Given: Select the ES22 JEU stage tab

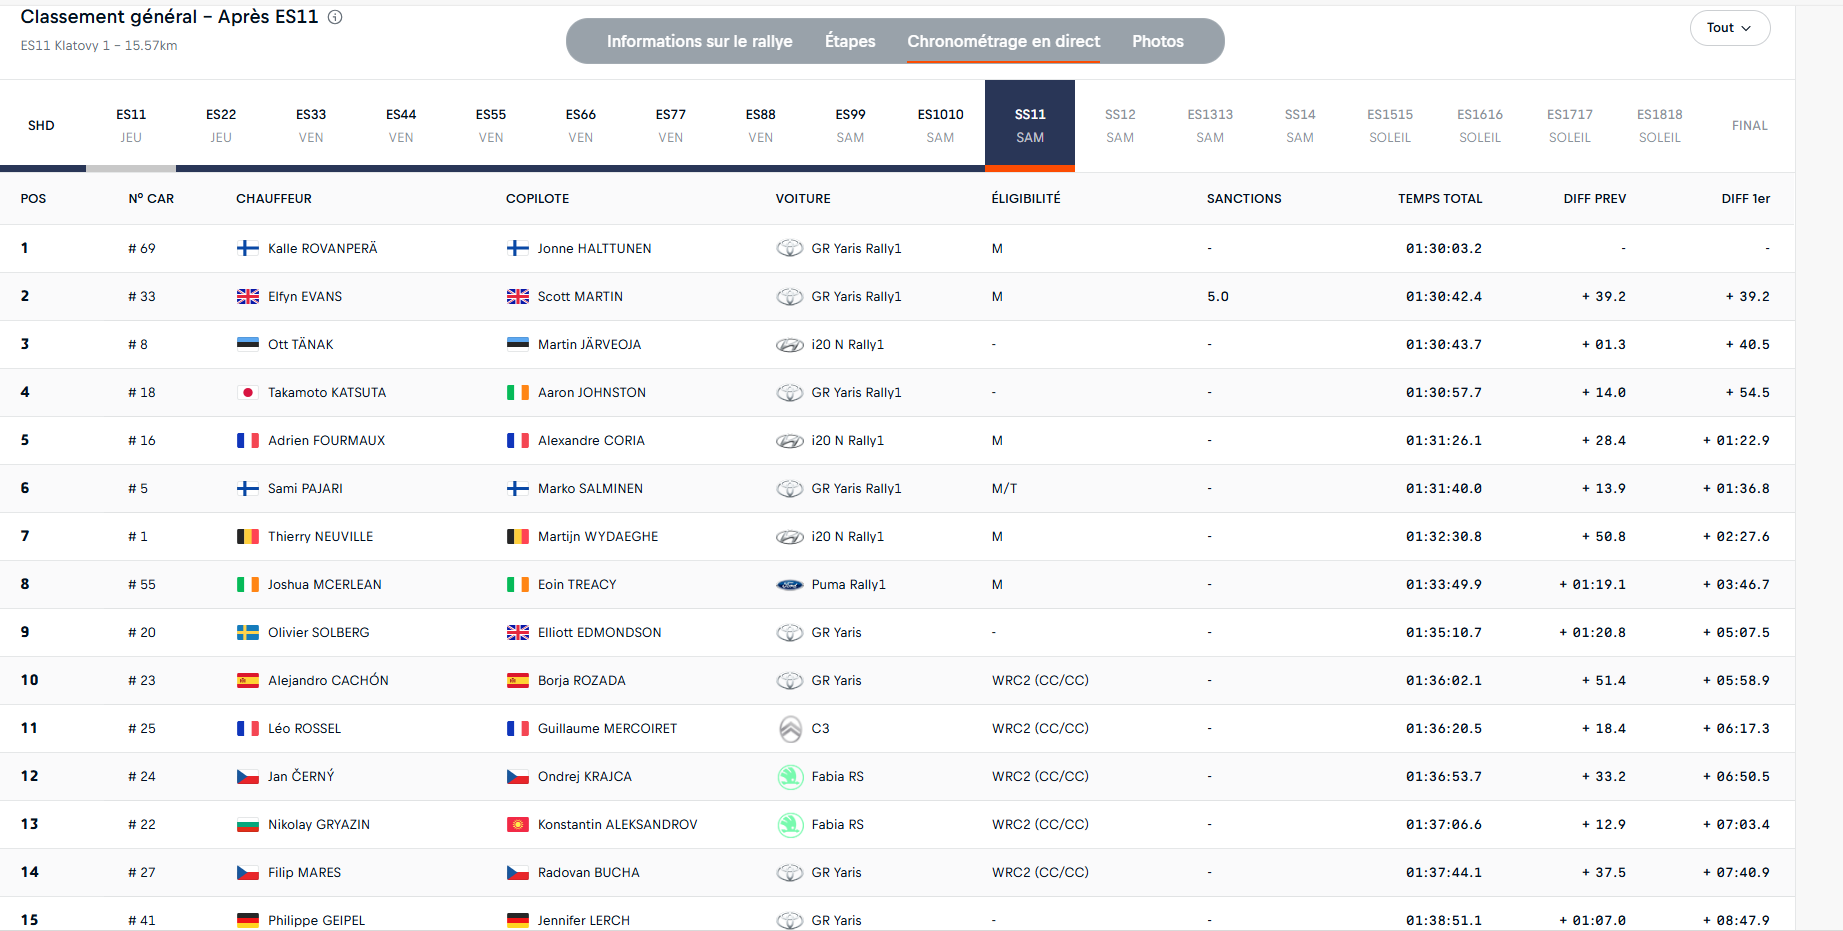Looking at the screenshot, I should [x=221, y=126].
